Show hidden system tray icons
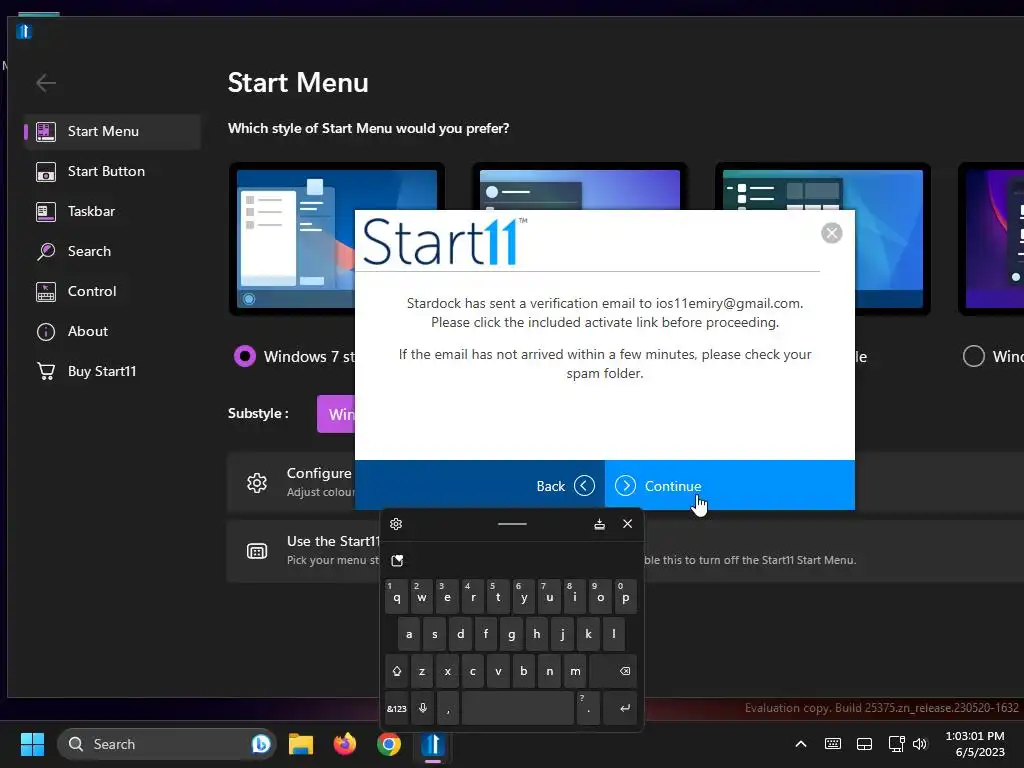Screen dimensions: 1024x768 pyautogui.click(x=801, y=744)
